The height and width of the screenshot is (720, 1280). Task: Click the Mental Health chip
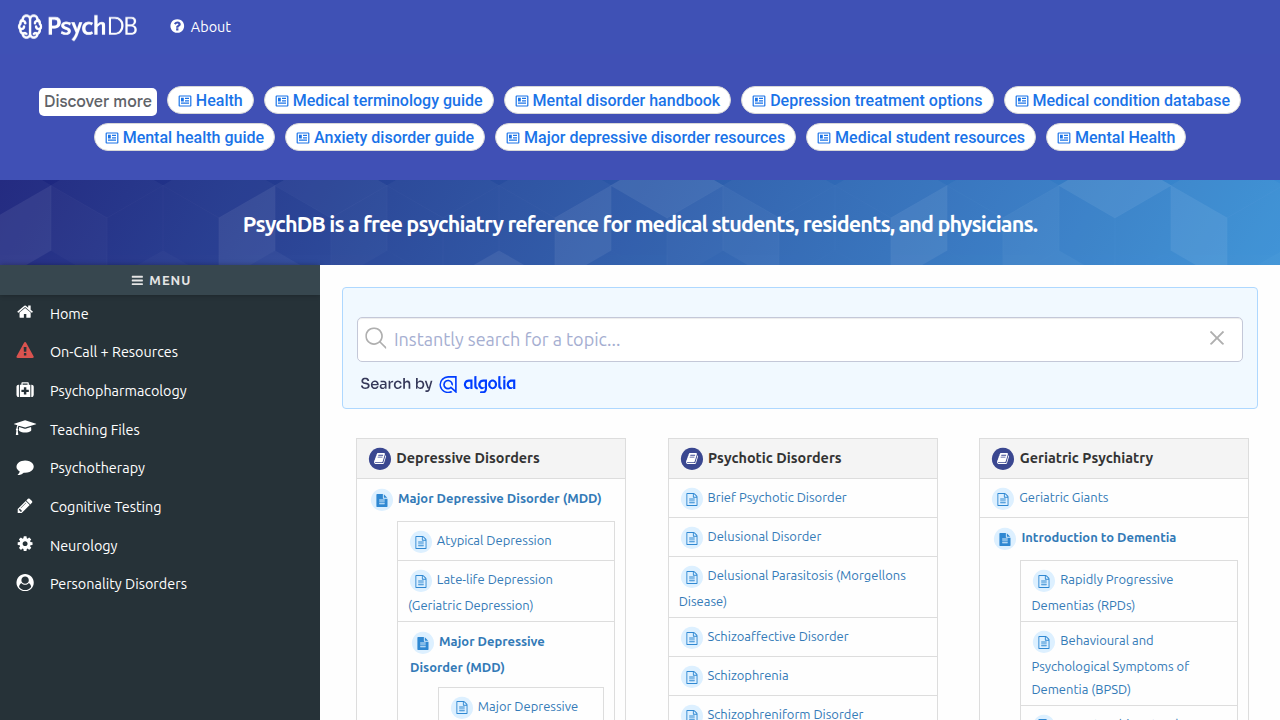(1116, 137)
